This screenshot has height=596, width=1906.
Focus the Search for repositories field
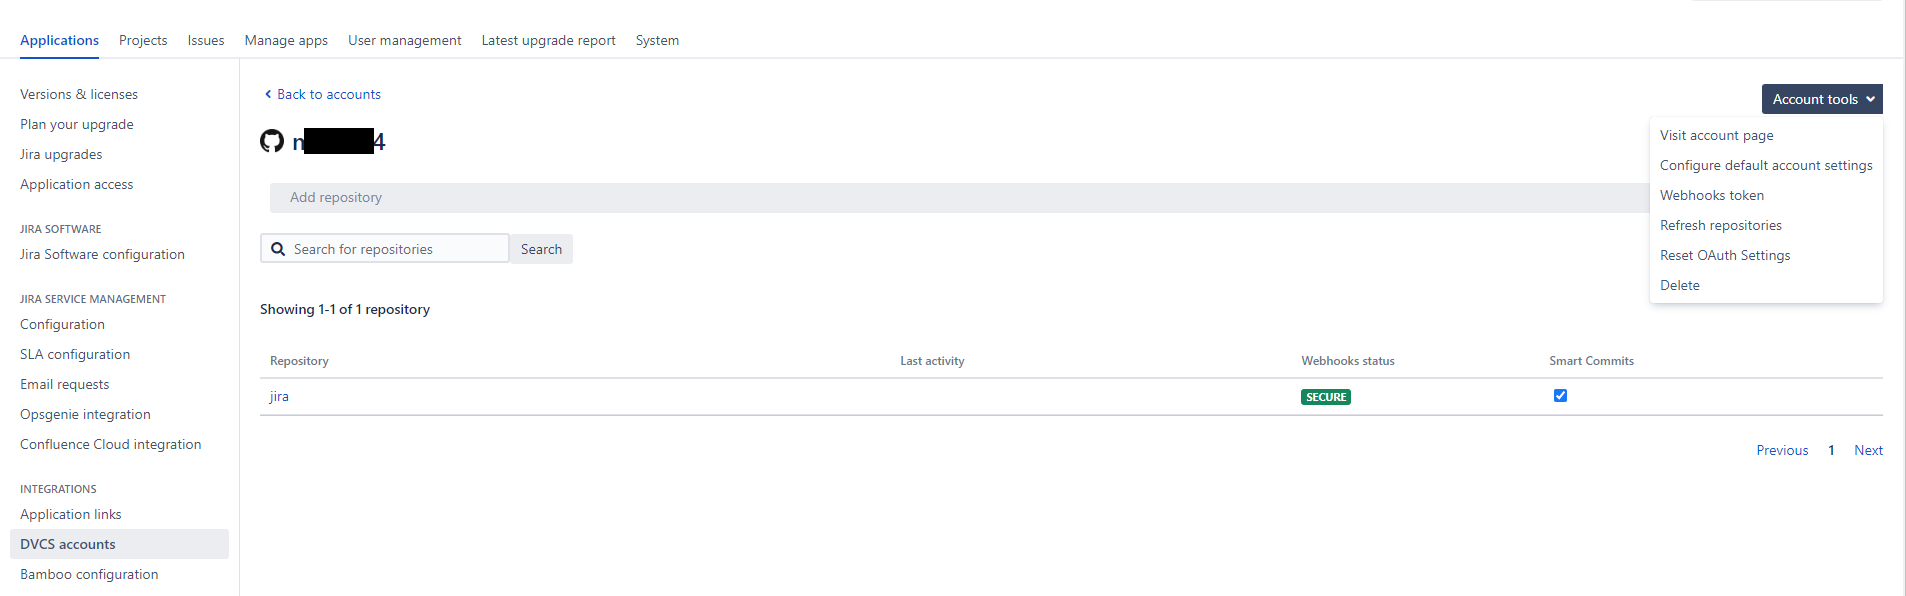[x=385, y=249]
